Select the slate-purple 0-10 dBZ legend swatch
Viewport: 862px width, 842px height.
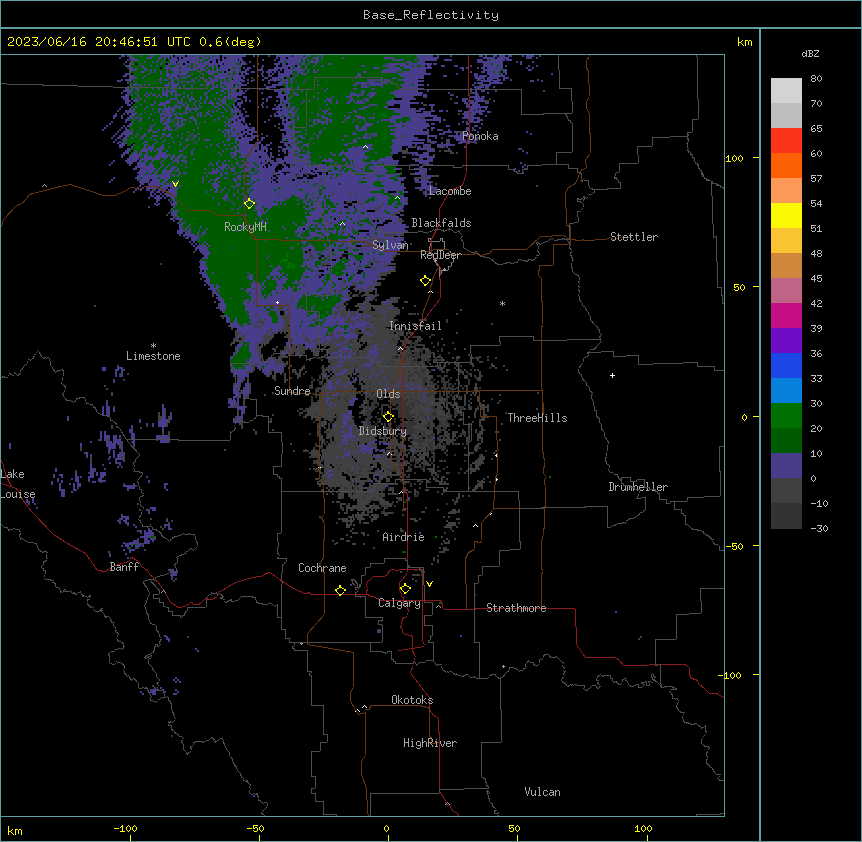(x=786, y=466)
